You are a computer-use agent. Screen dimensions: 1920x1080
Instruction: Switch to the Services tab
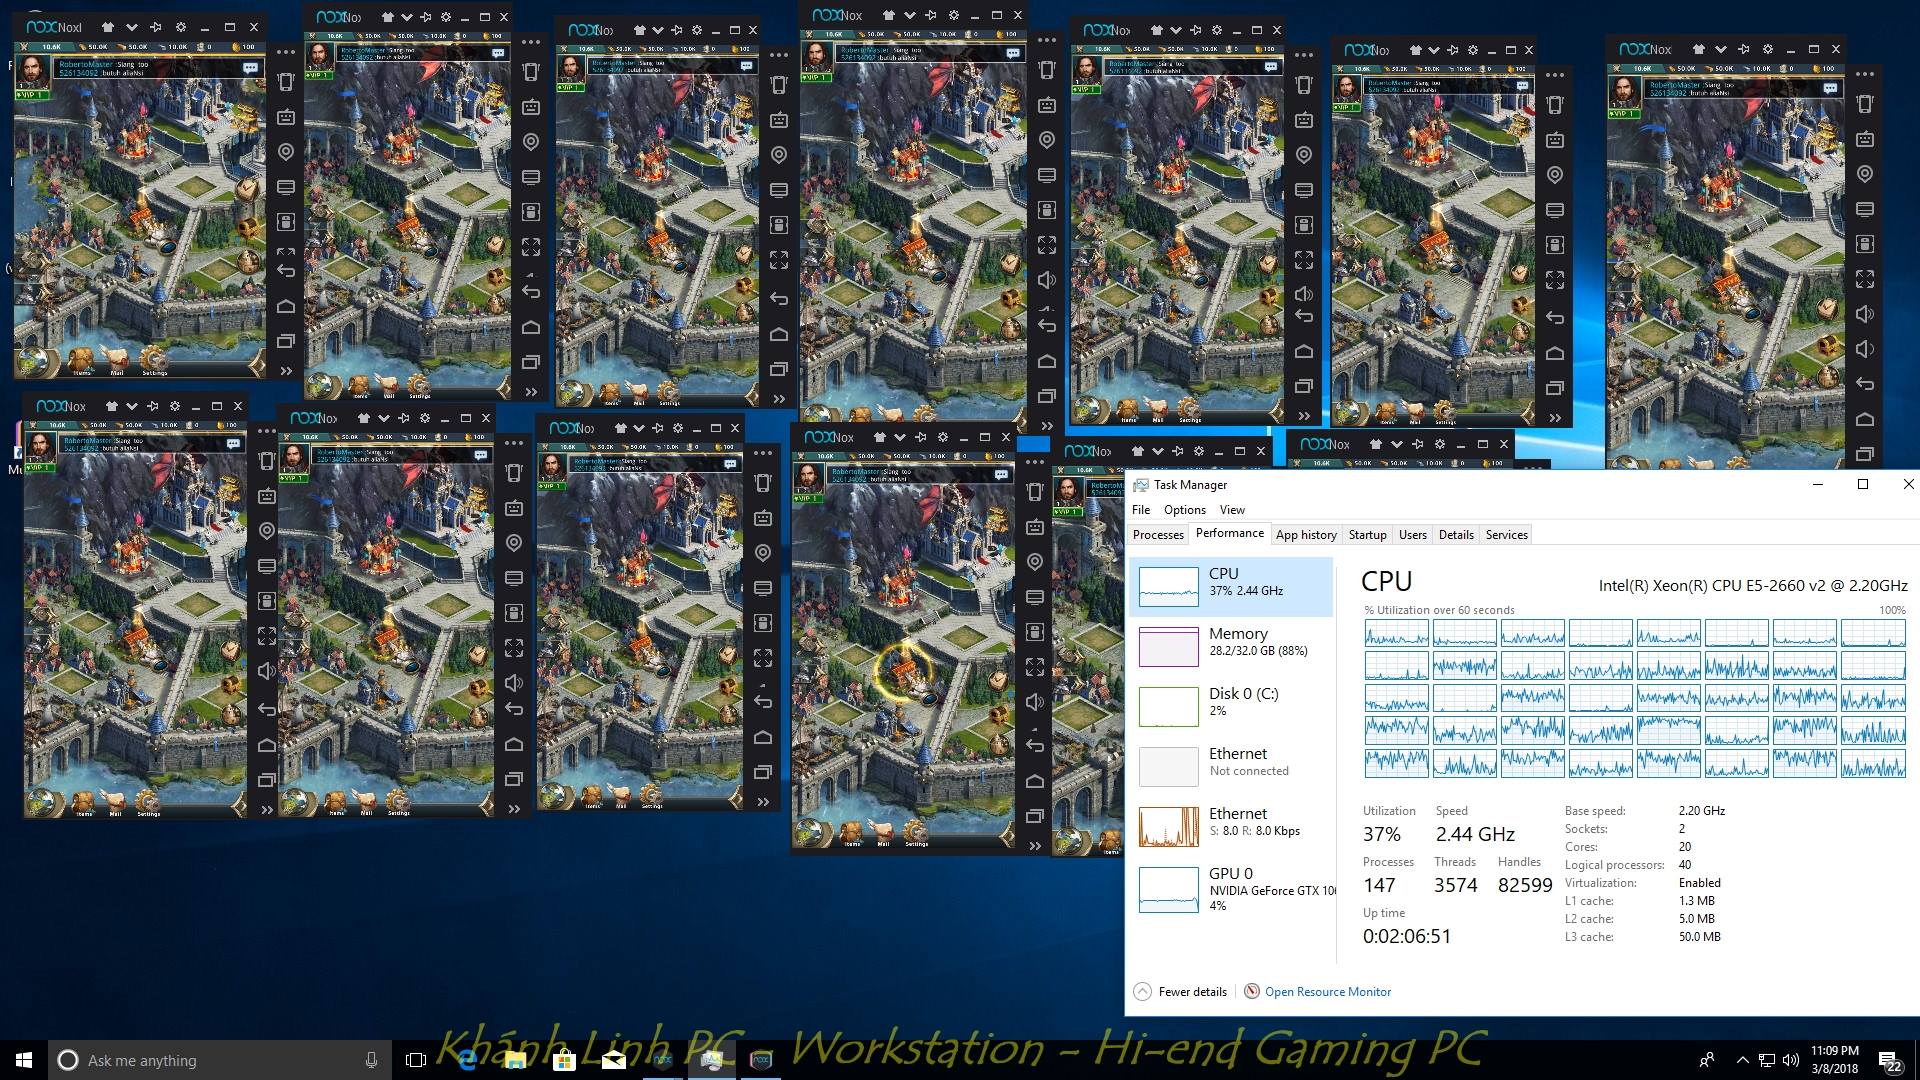(1506, 535)
